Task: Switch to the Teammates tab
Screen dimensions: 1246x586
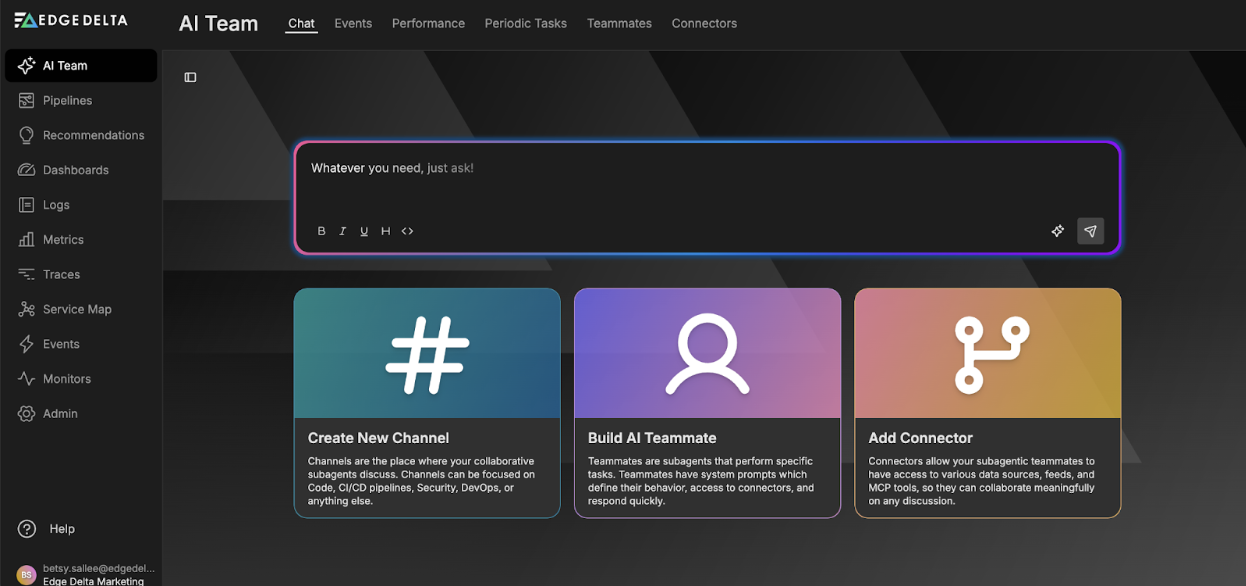Action: (x=619, y=23)
